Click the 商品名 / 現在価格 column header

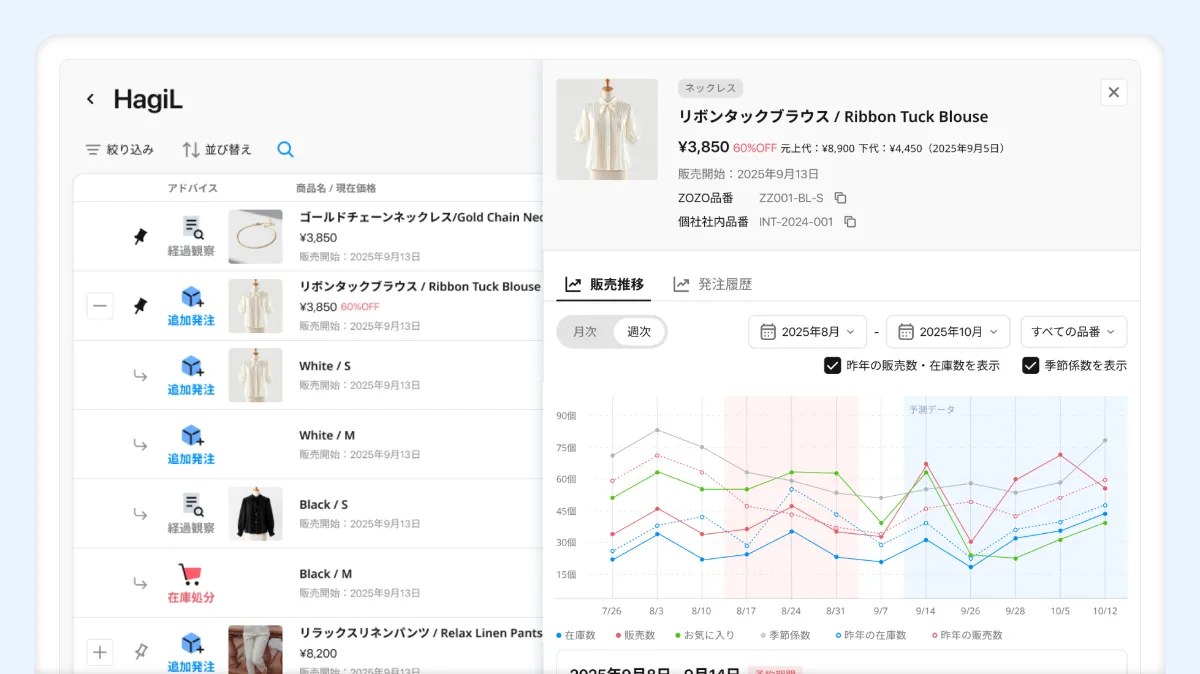(336, 188)
